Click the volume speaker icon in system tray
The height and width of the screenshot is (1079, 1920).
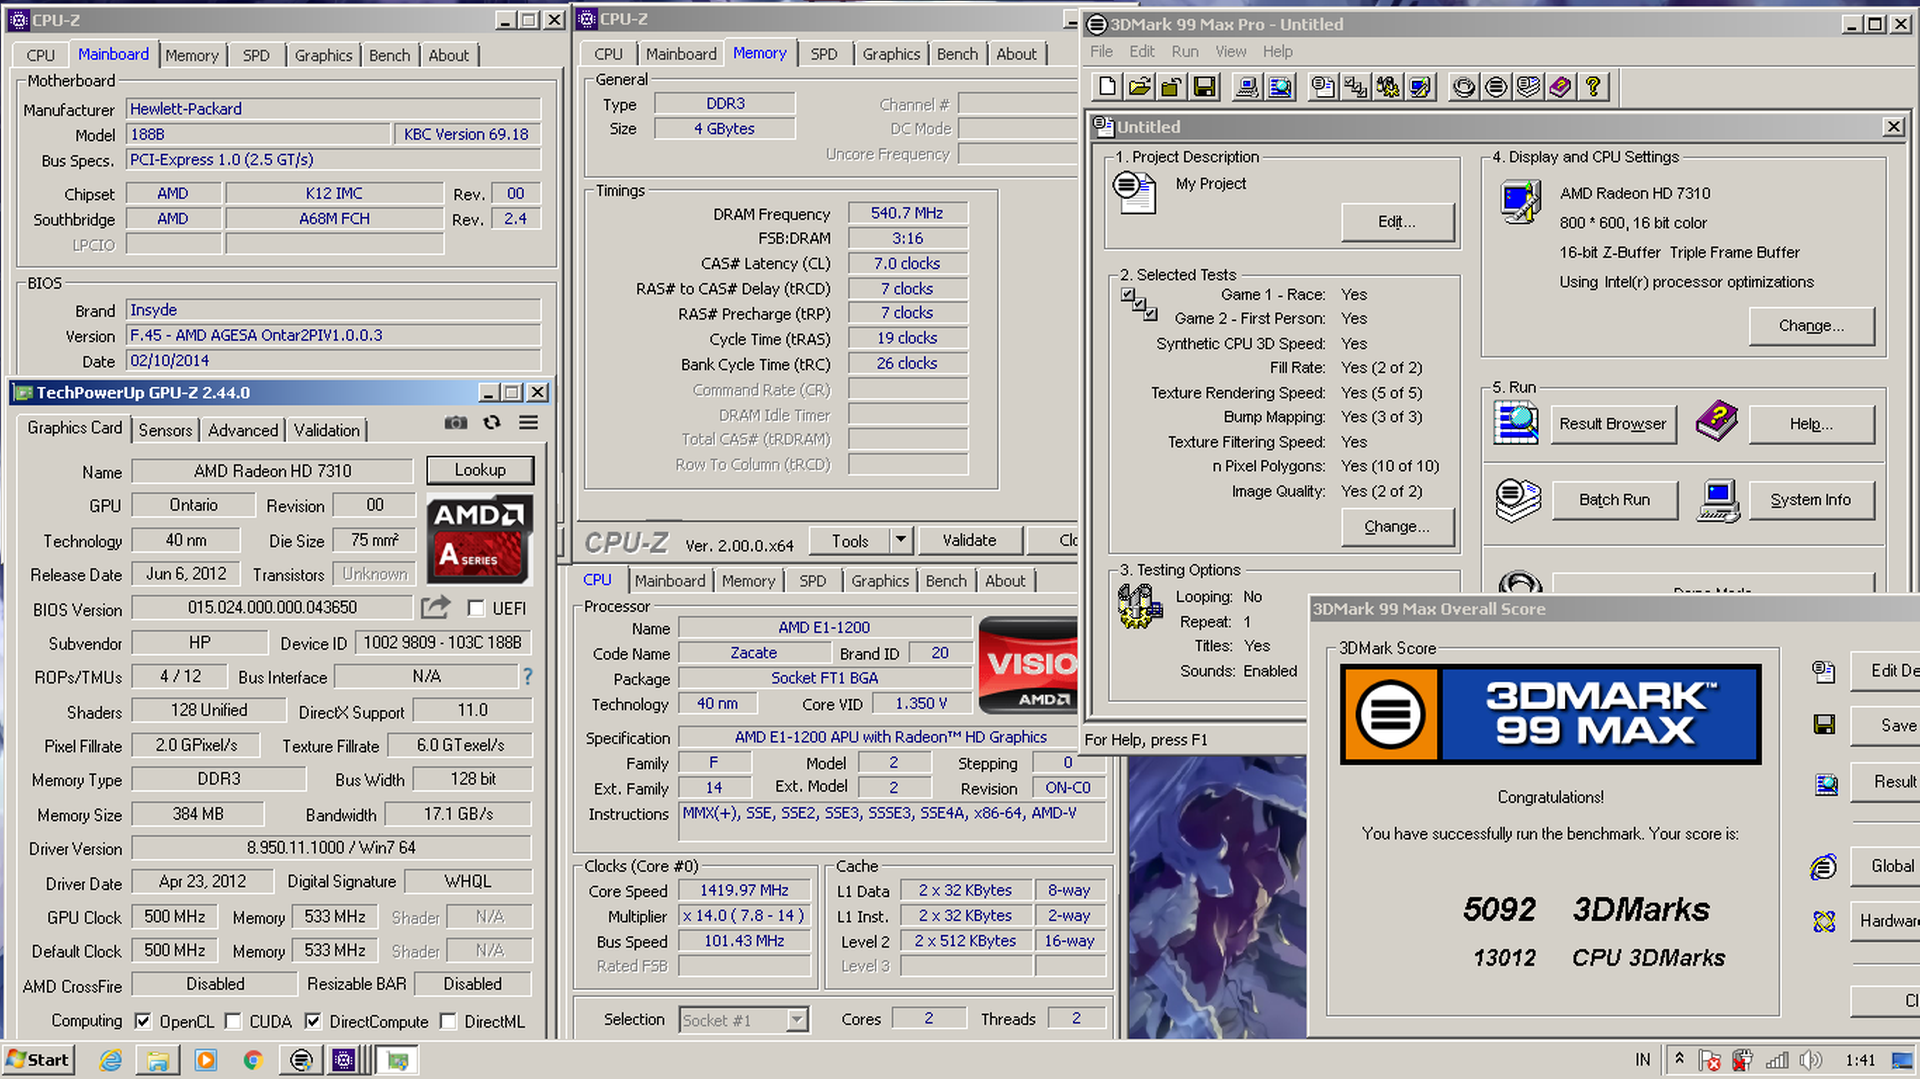point(1810,1060)
